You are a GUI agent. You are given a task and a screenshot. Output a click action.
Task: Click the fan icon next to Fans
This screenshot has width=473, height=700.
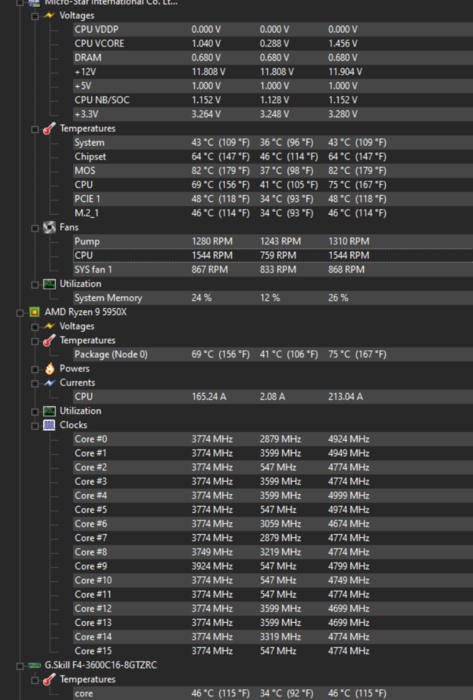pos(49,227)
